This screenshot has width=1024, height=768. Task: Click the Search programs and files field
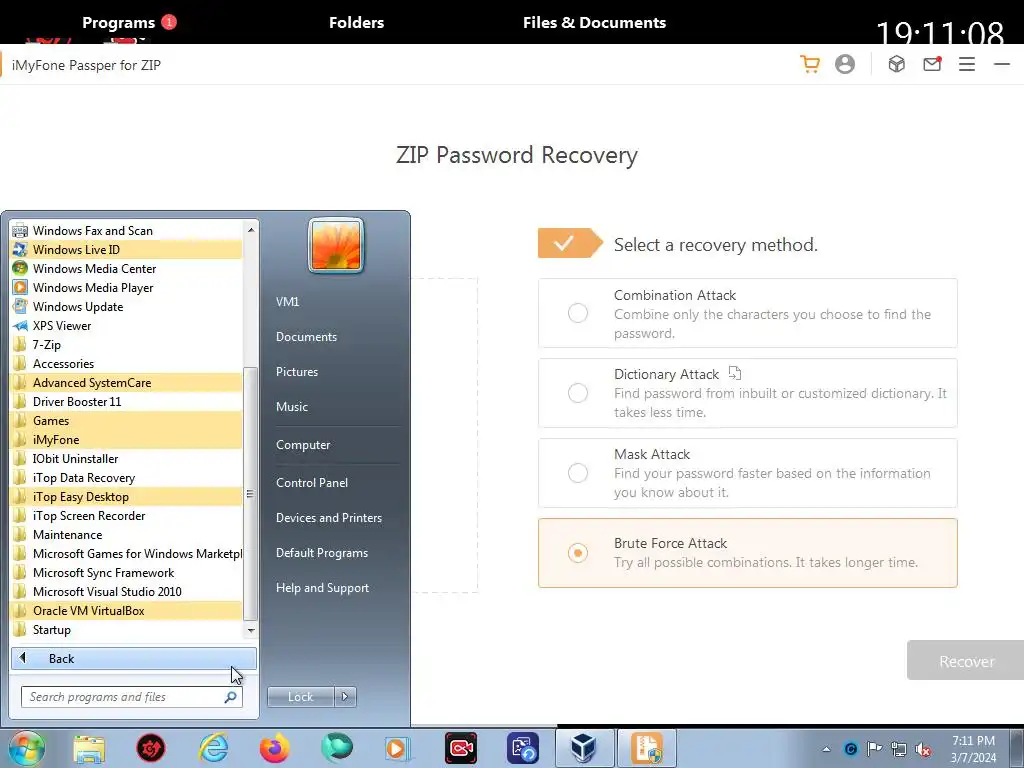pyautogui.click(x=131, y=697)
